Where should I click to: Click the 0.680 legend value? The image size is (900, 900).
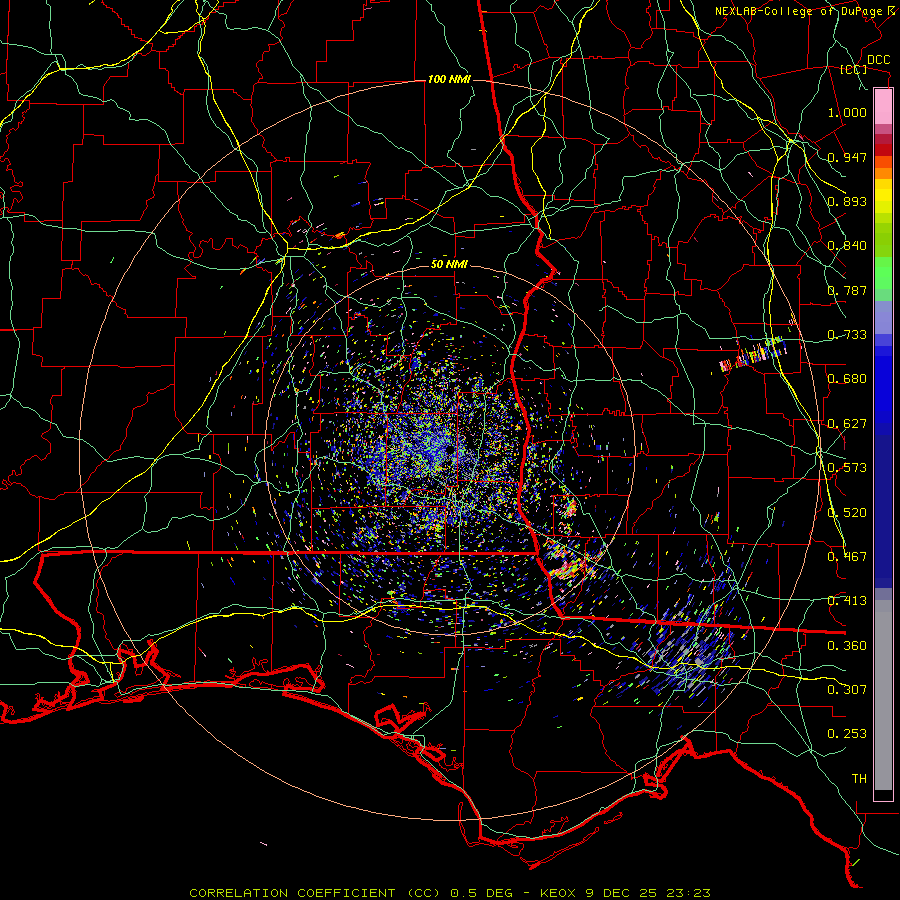click(x=847, y=379)
